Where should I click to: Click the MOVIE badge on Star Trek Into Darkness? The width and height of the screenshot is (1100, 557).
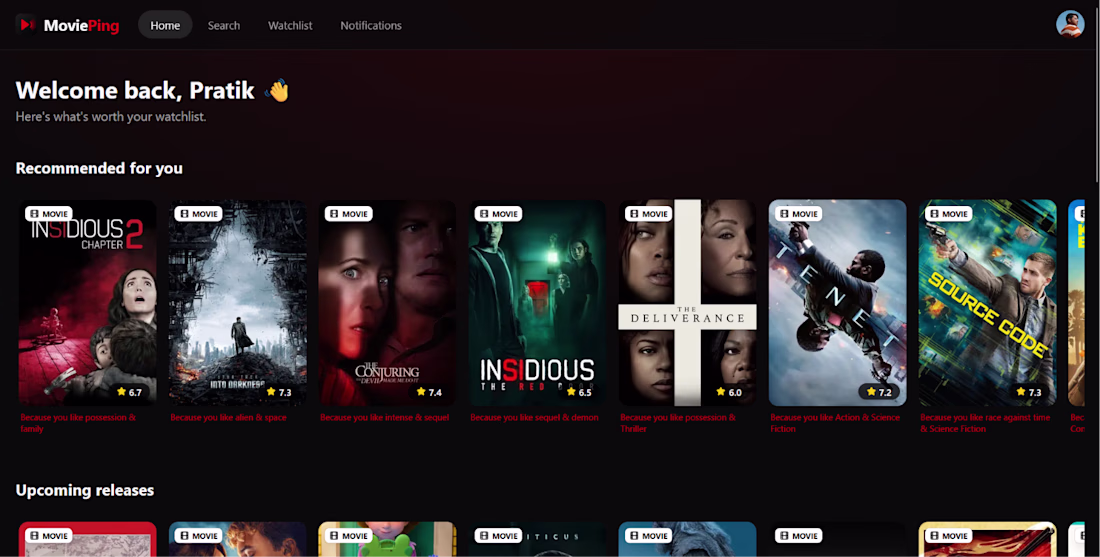coord(199,214)
